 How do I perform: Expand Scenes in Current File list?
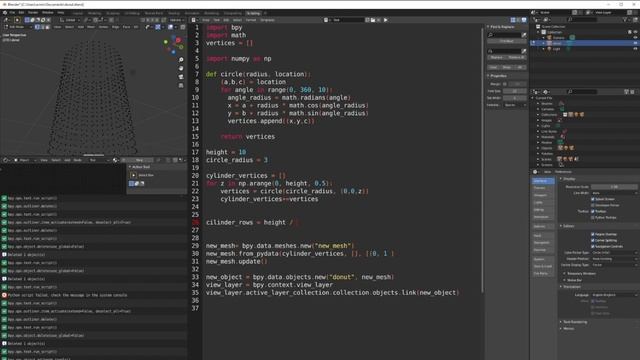point(538,159)
